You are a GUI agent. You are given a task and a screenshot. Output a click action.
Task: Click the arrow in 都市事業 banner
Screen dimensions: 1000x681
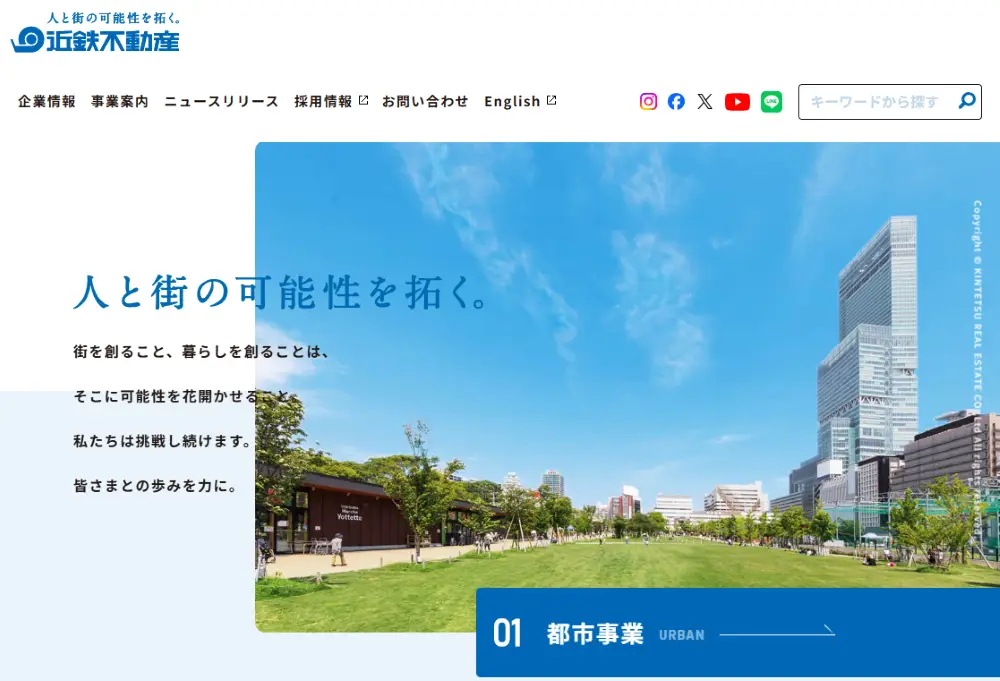coord(777,633)
